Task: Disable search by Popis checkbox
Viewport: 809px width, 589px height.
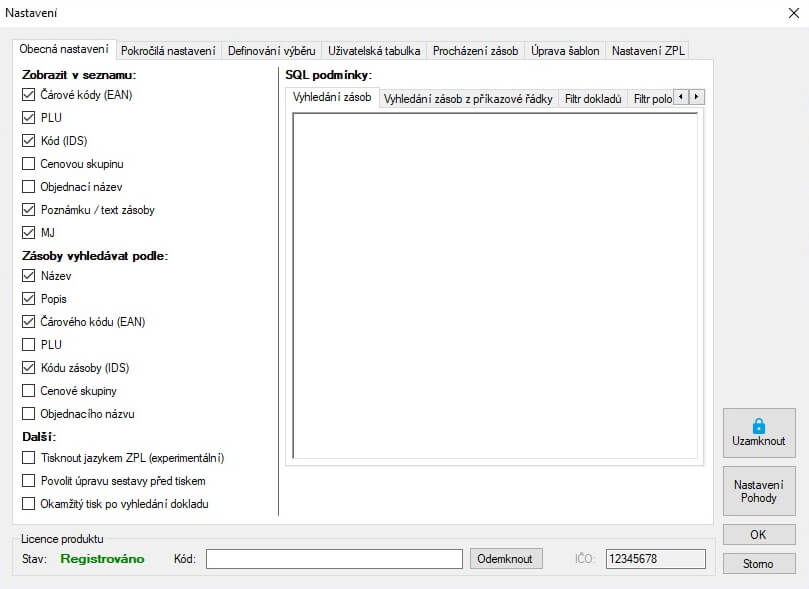Action: click(29, 299)
